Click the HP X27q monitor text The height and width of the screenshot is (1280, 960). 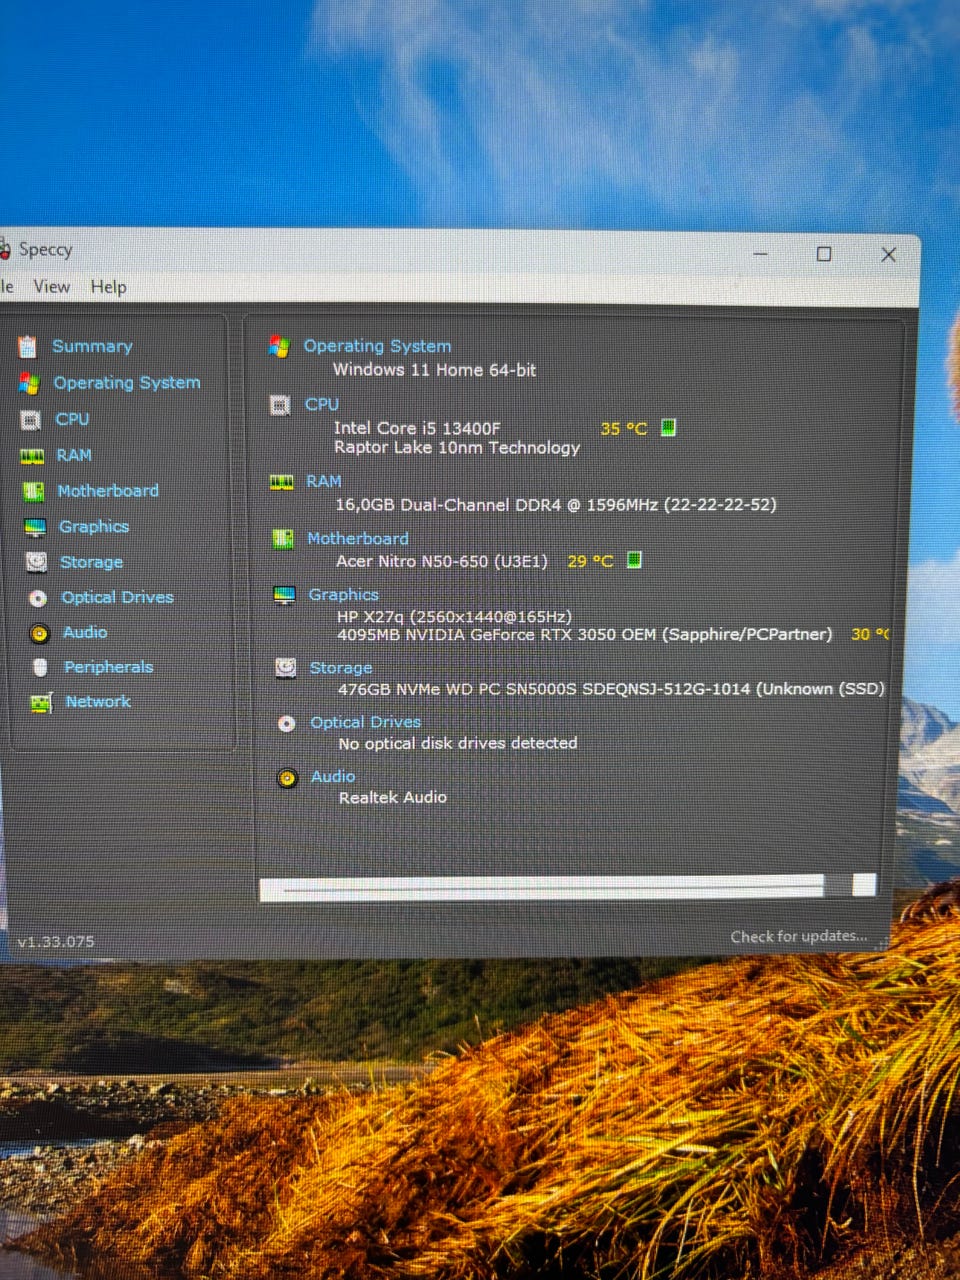454,616
